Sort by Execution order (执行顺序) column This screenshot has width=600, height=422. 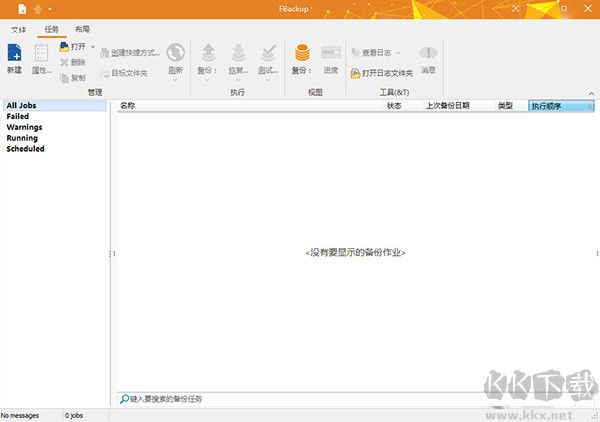point(561,106)
